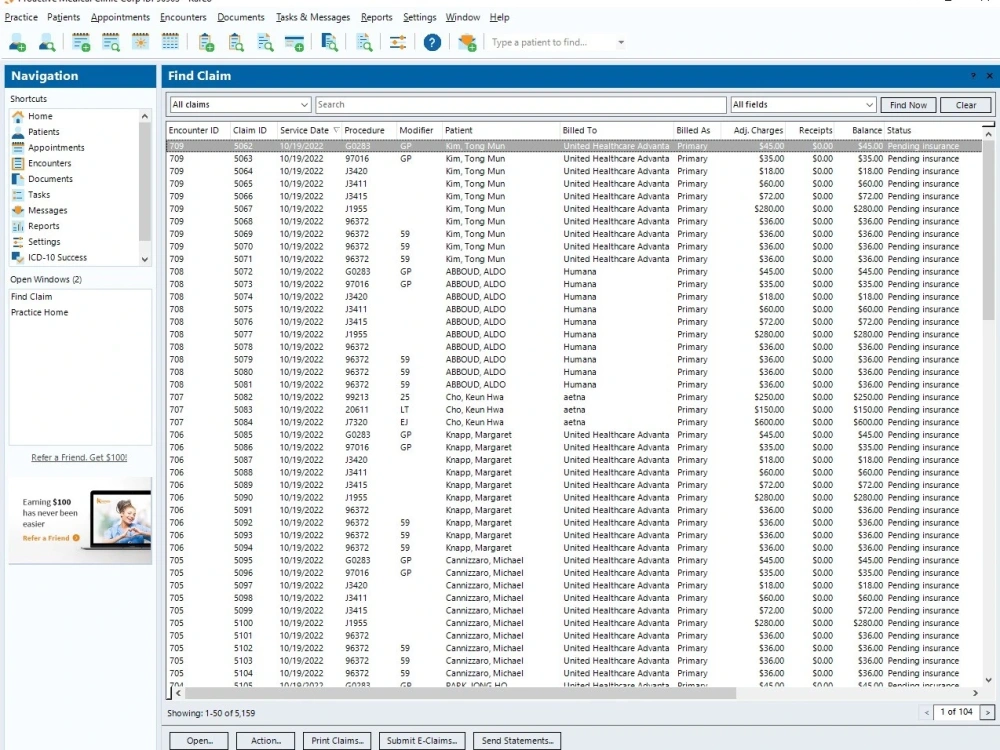Screen dimensions: 1000x750
Task: Click the Find Now button
Action: (908, 105)
